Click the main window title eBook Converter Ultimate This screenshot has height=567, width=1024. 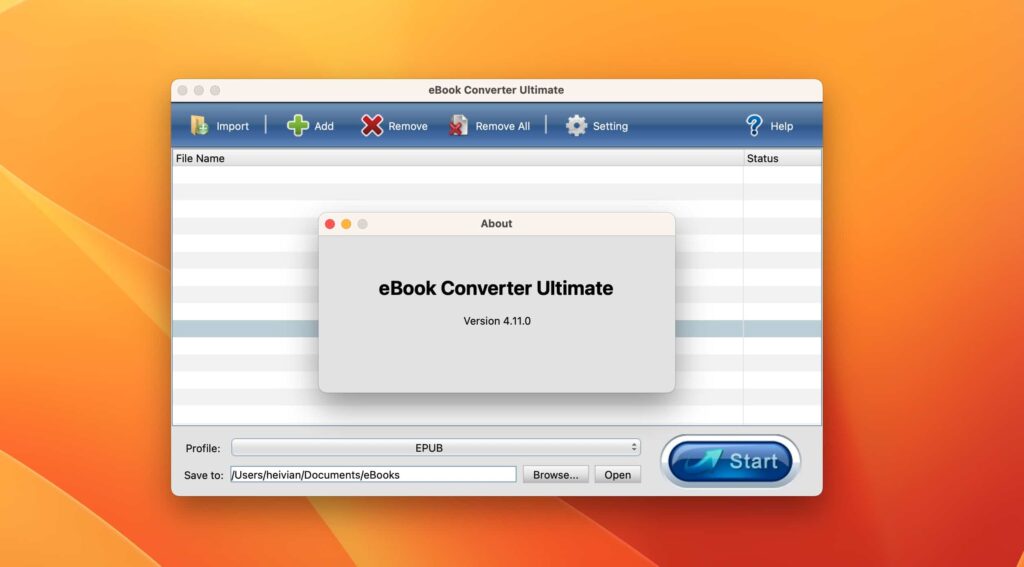[x=496, y=90]
